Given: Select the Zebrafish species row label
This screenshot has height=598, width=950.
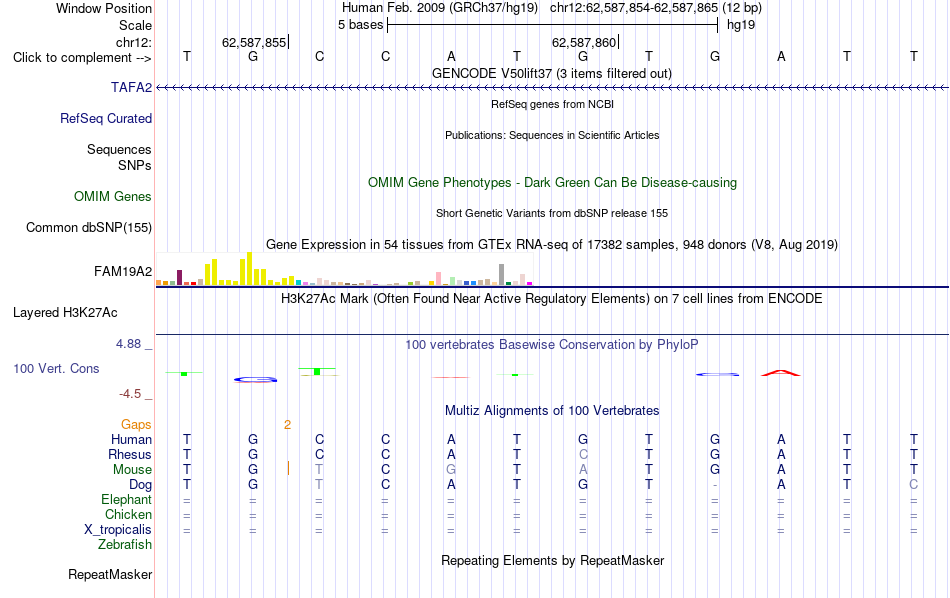Looking at the screenshot, I should (x=125, y=545).
